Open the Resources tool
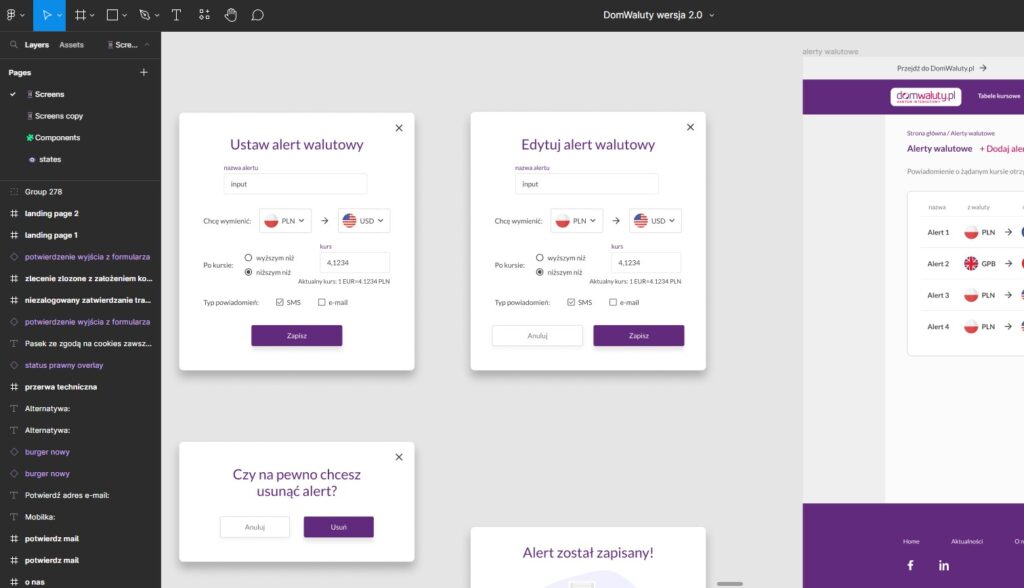This screenshot has width=1024, height=588. 204,15
